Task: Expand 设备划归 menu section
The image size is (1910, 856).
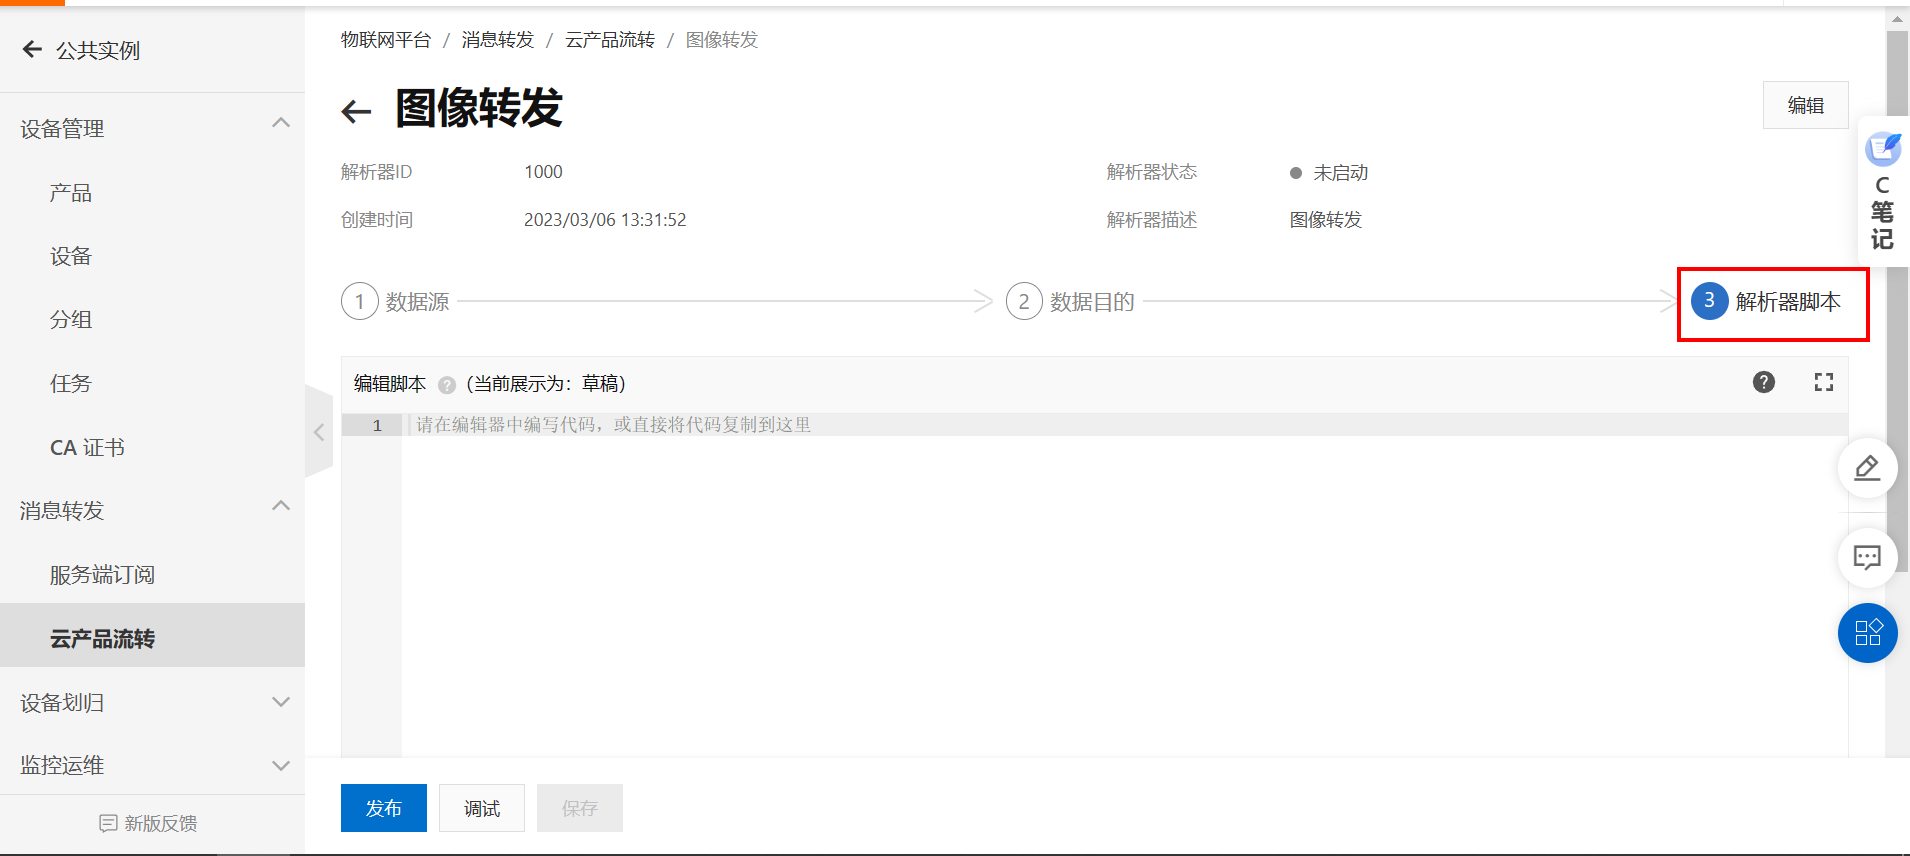Action: pos(281,702)
